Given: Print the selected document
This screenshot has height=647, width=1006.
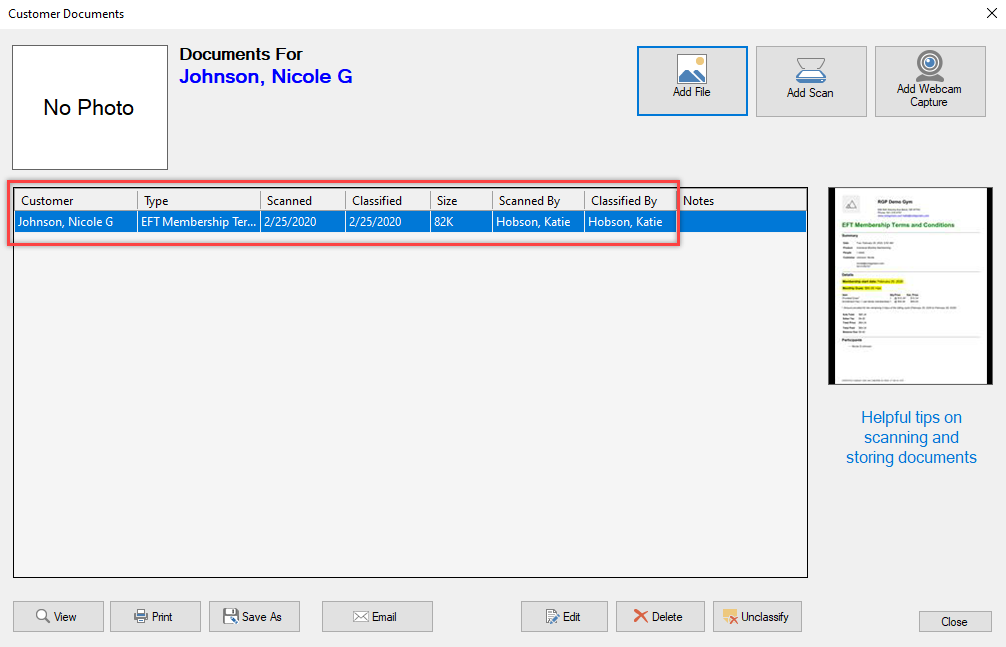Looking at the screenshot, I should point(155,616).
